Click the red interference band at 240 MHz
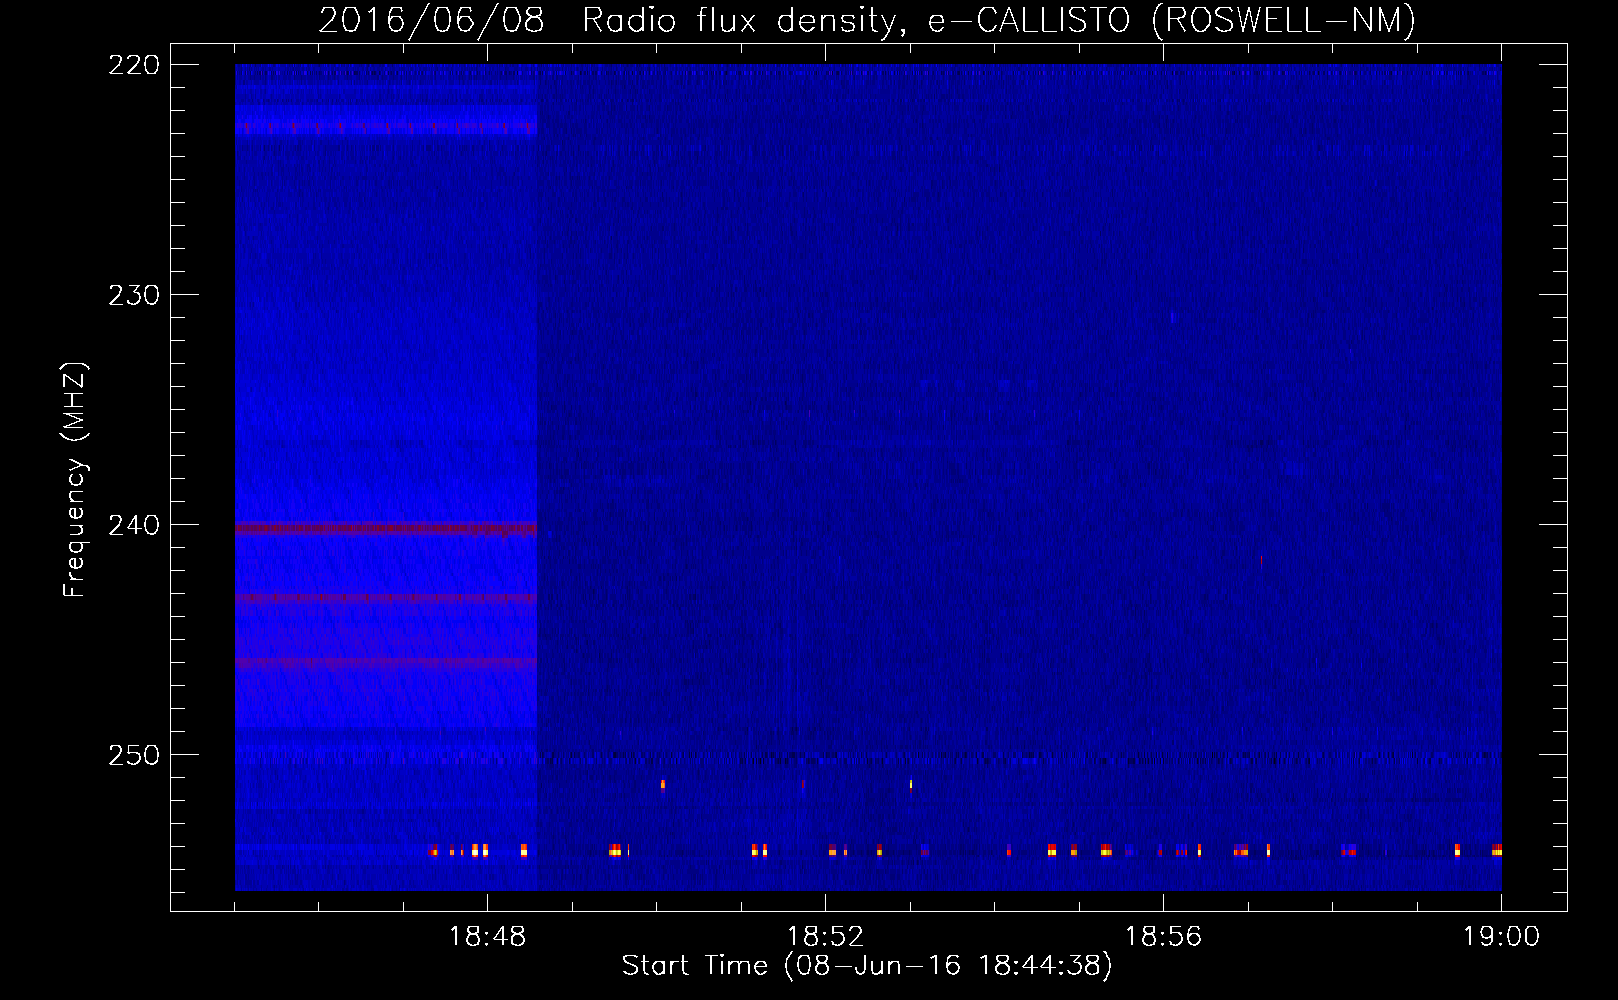This screenshot has width=1618, height=1000. point(386,529)
